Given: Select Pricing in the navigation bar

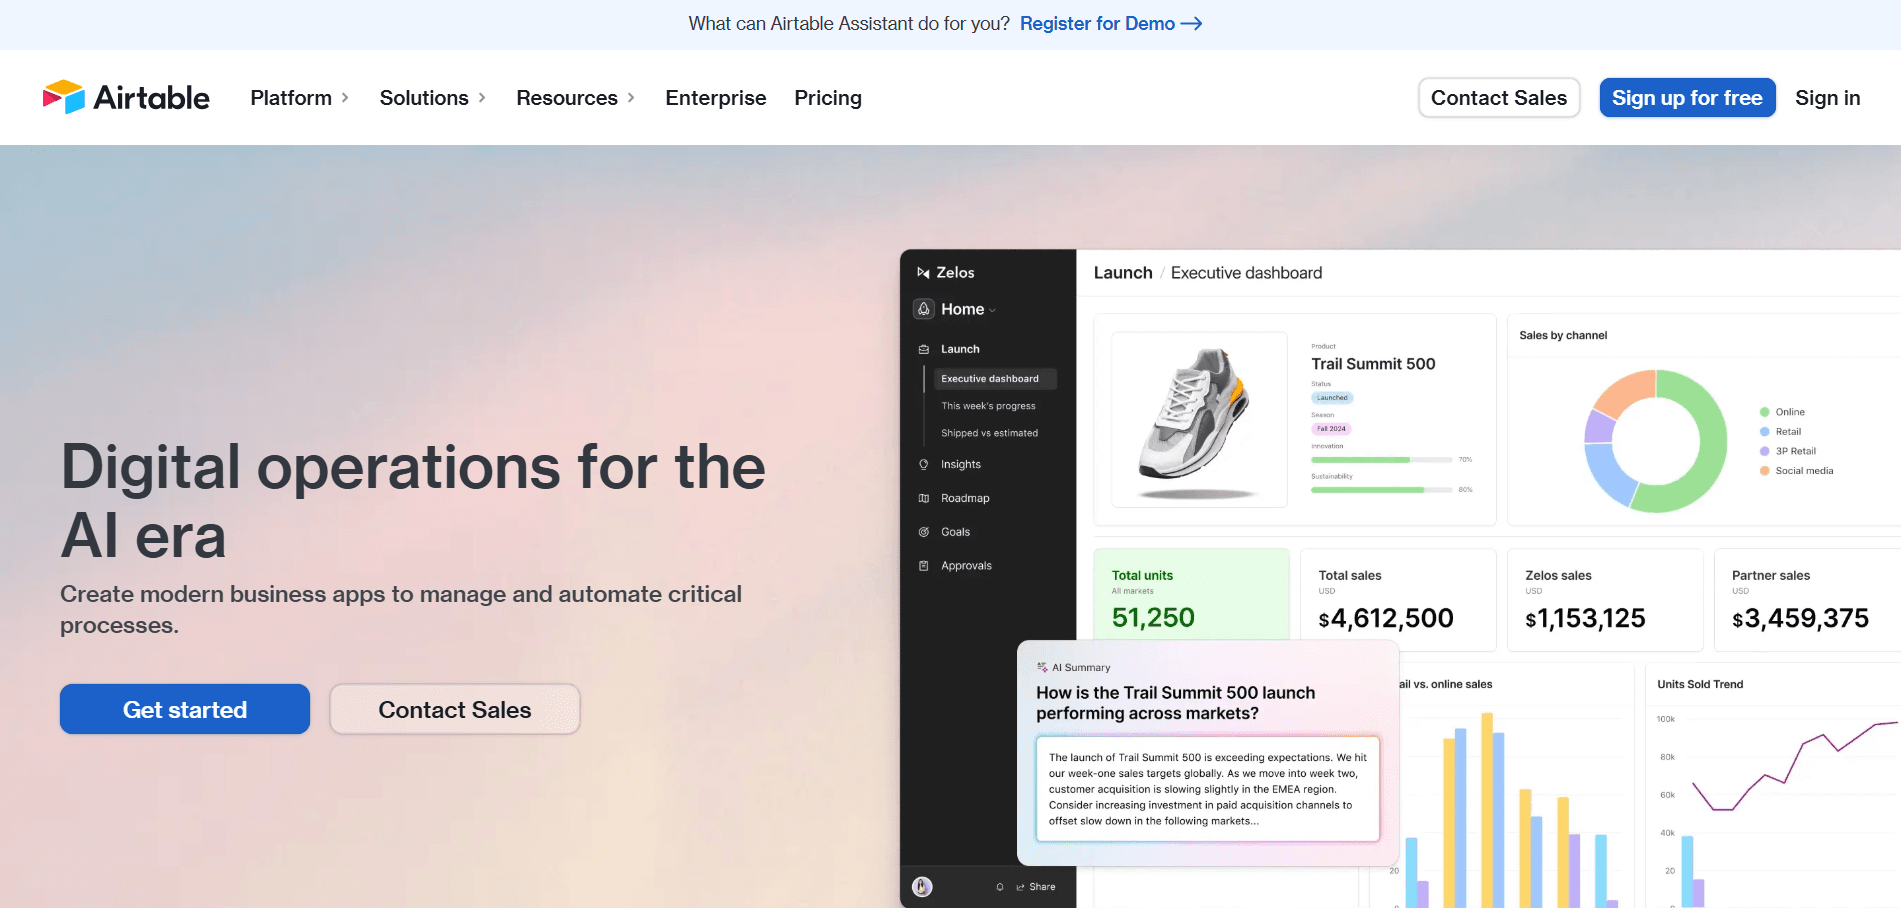Looking at the screenshot, I should (x=827, y=97).
